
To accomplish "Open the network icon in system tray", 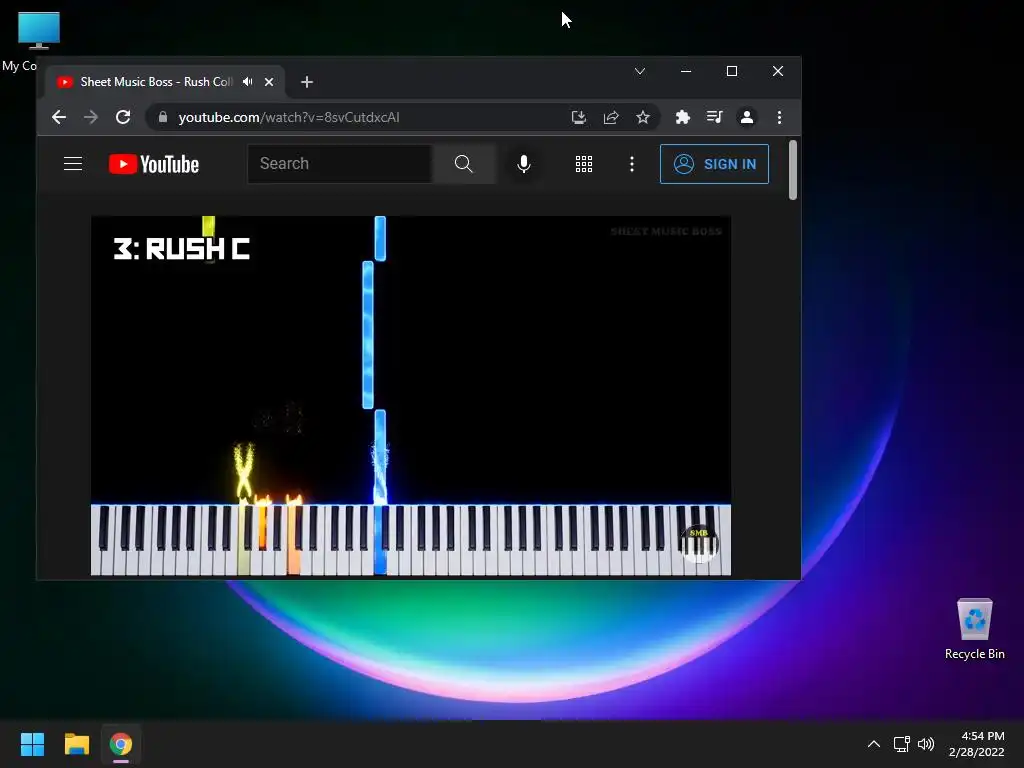I will (902, 744).
